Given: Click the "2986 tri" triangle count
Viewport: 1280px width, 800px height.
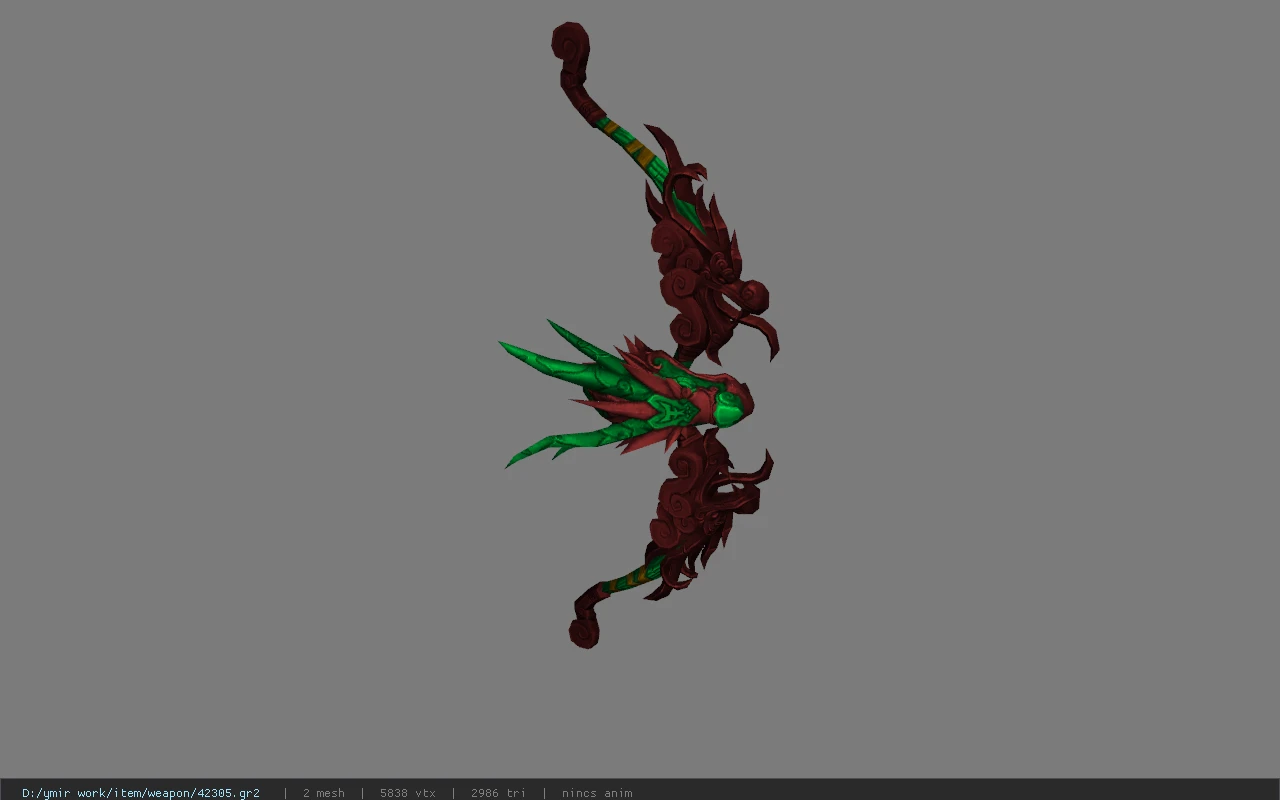Looking at the screenshot, I should [x=498, y=793].
